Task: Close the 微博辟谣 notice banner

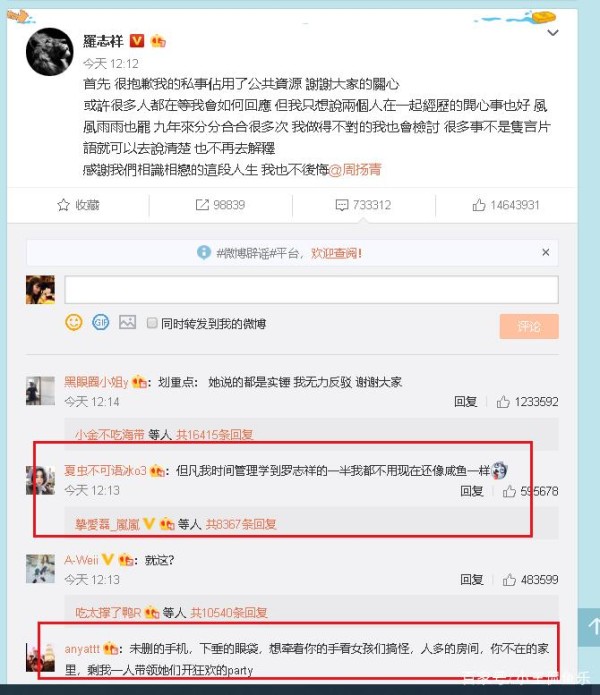Action: [x=545, y=252]
